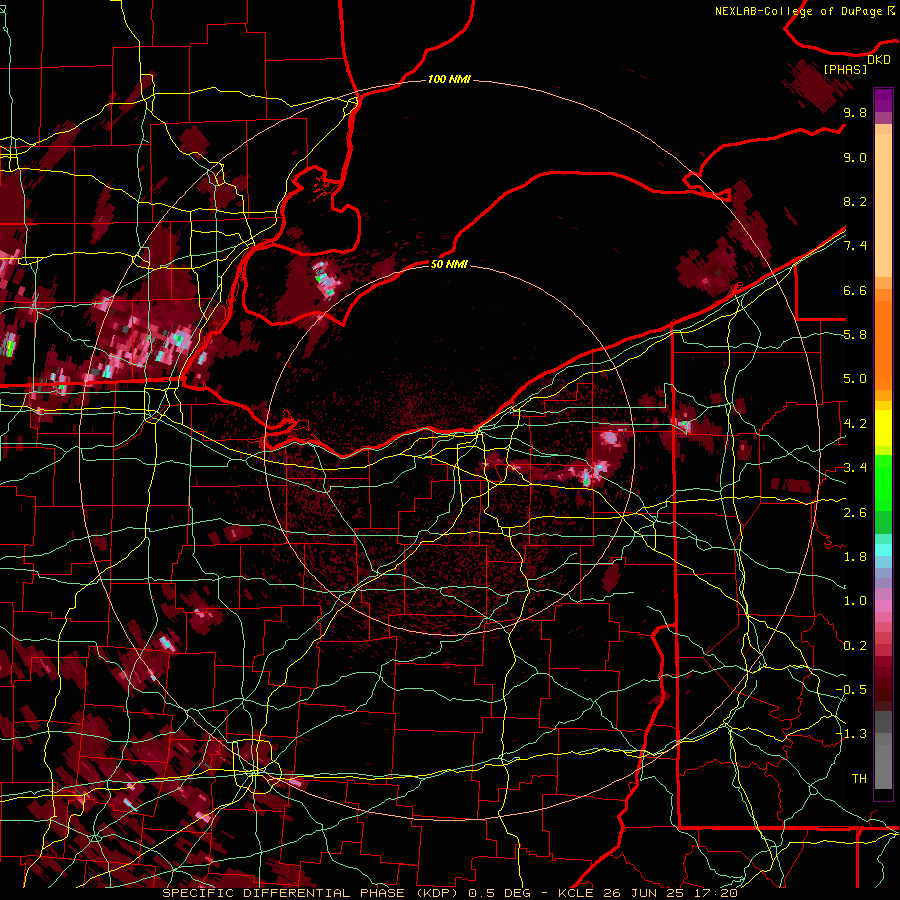Click the "0.5 DEG" elevation angle in the caption

click(500, 893)
